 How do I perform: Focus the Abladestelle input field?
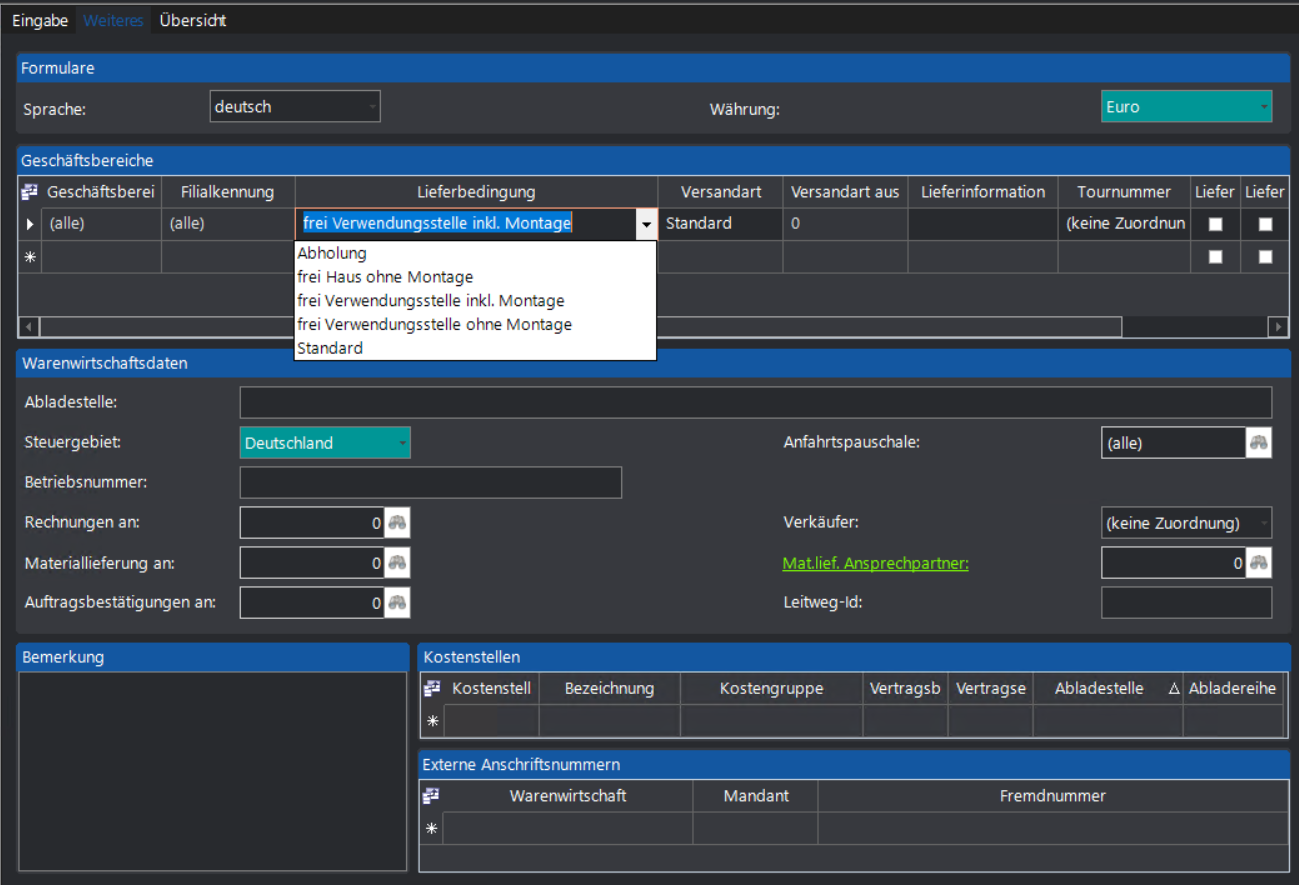pos(756,402)
